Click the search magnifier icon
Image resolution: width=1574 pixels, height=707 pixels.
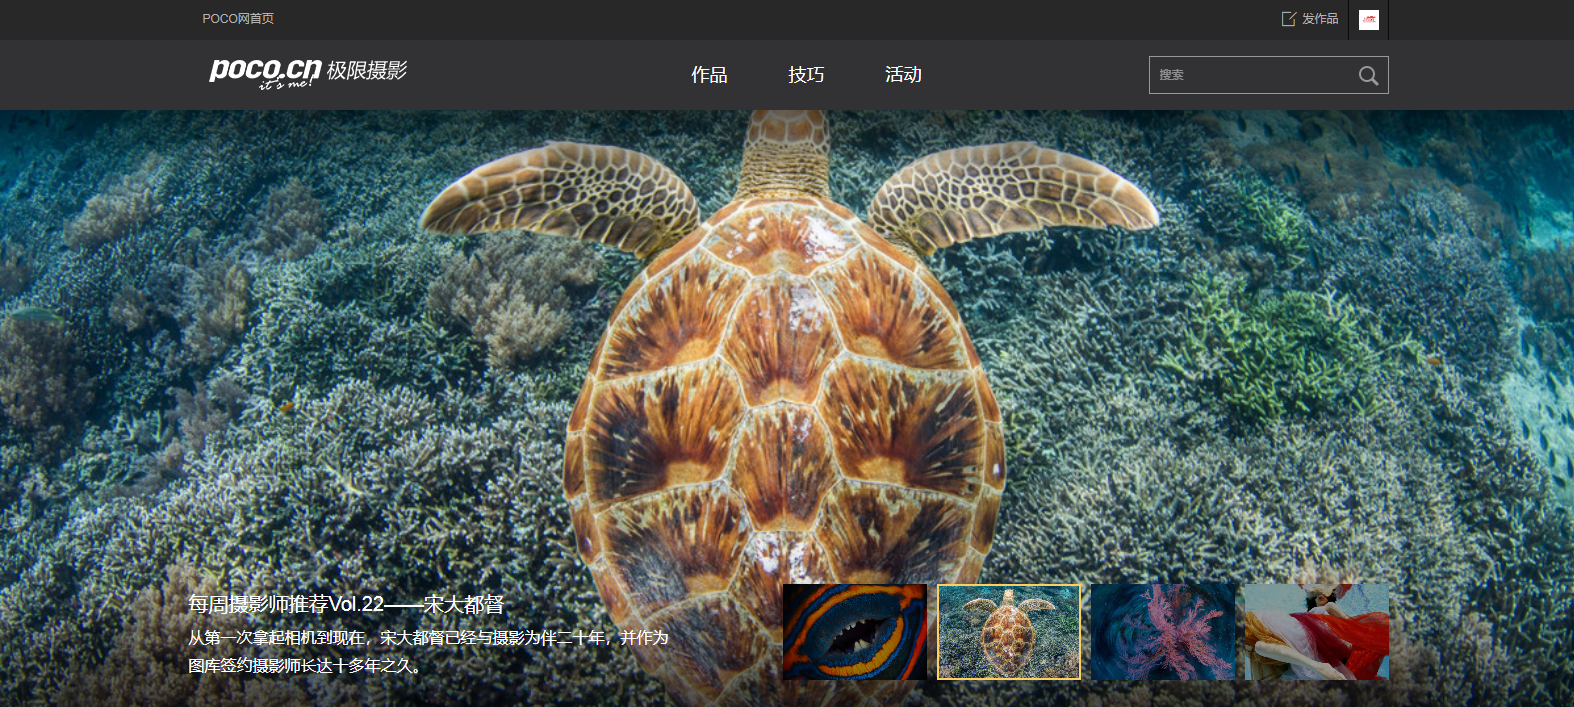click(1368, 75)
